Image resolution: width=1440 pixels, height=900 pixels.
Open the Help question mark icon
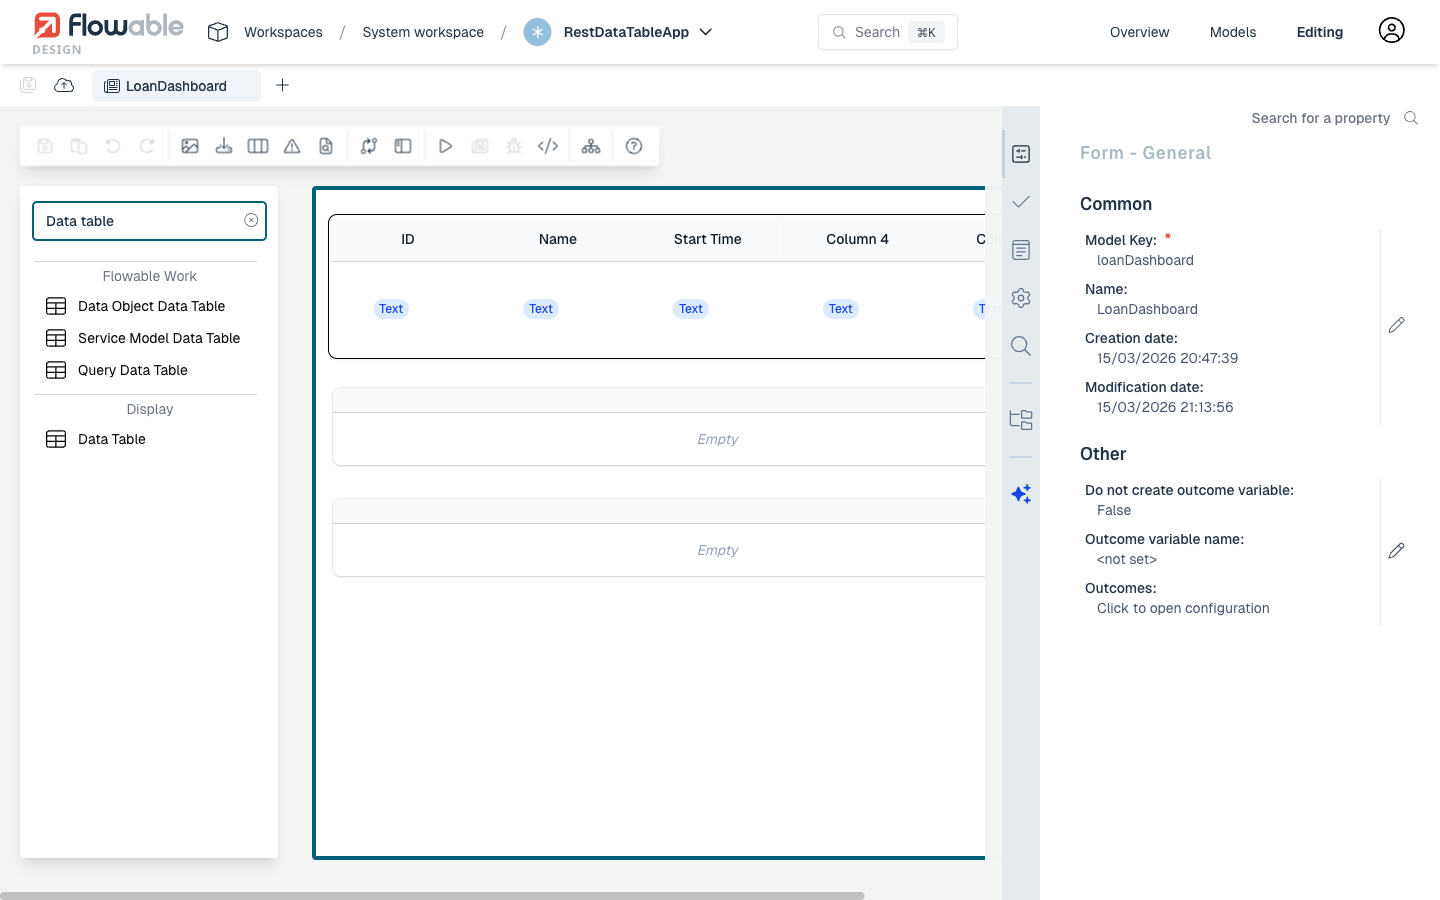point(634,146)
